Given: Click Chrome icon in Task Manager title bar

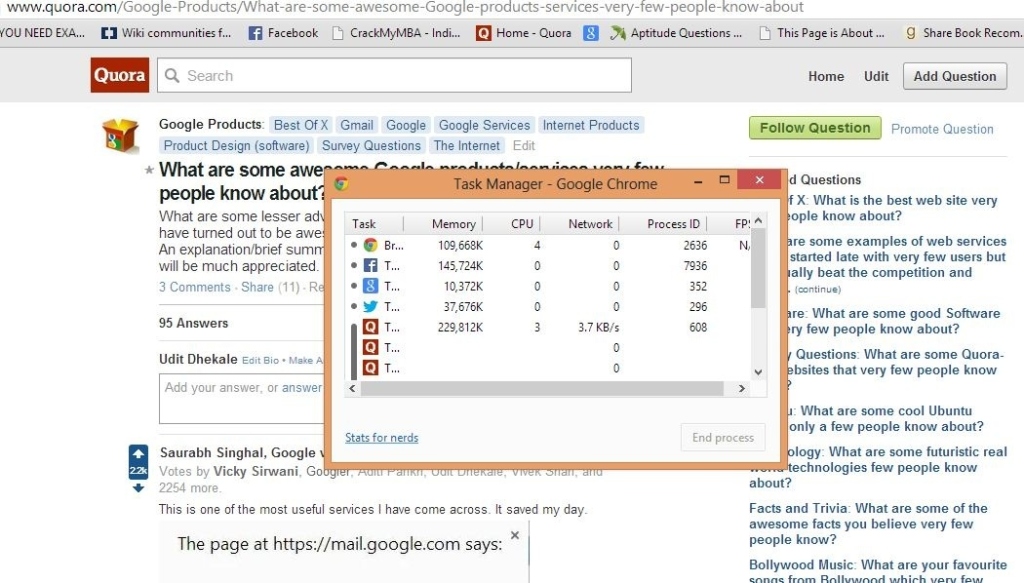Looking at the screenshot, I should point(341,183).
